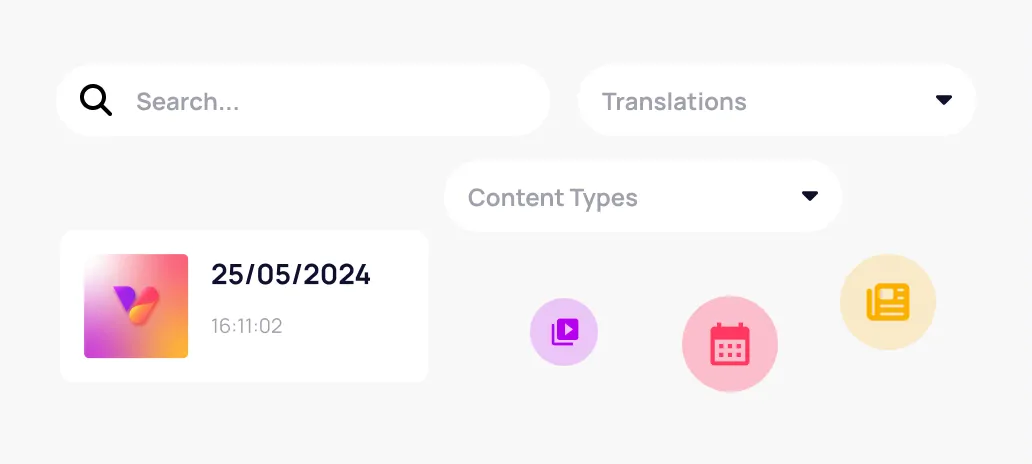
Task: Click the gradient logo thumbnail
Action: (136, 306)
